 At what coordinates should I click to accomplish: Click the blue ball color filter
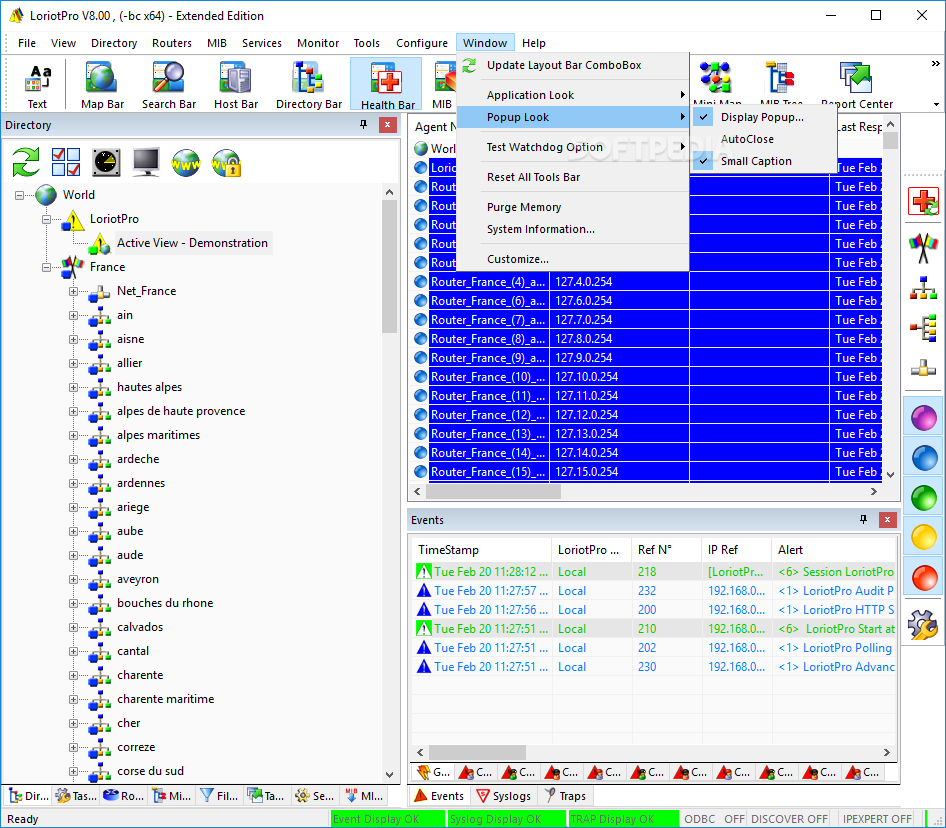(924, 458)
